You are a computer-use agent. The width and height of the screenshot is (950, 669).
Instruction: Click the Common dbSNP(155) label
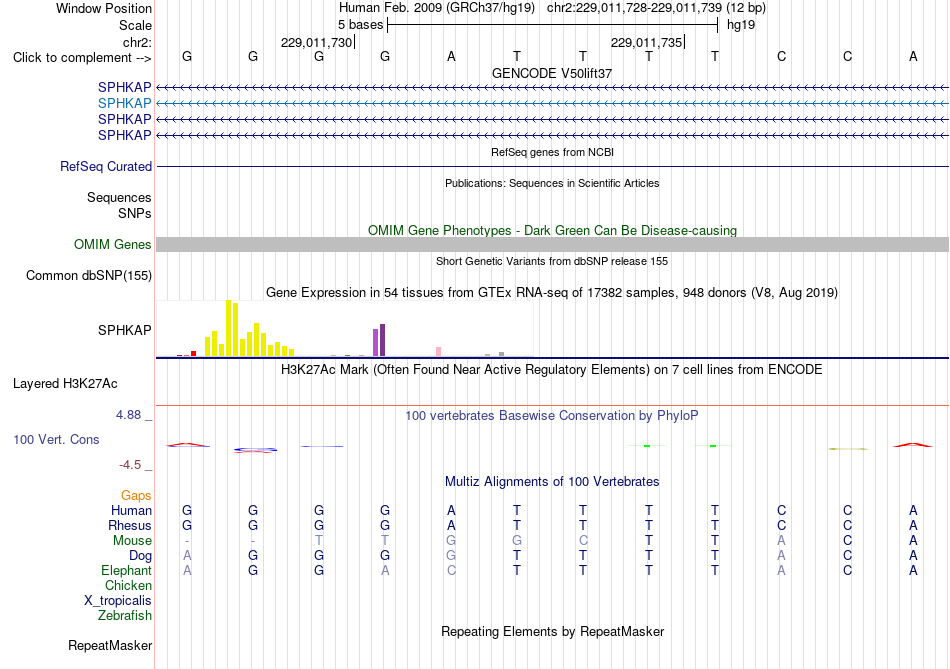coord(88,275)
